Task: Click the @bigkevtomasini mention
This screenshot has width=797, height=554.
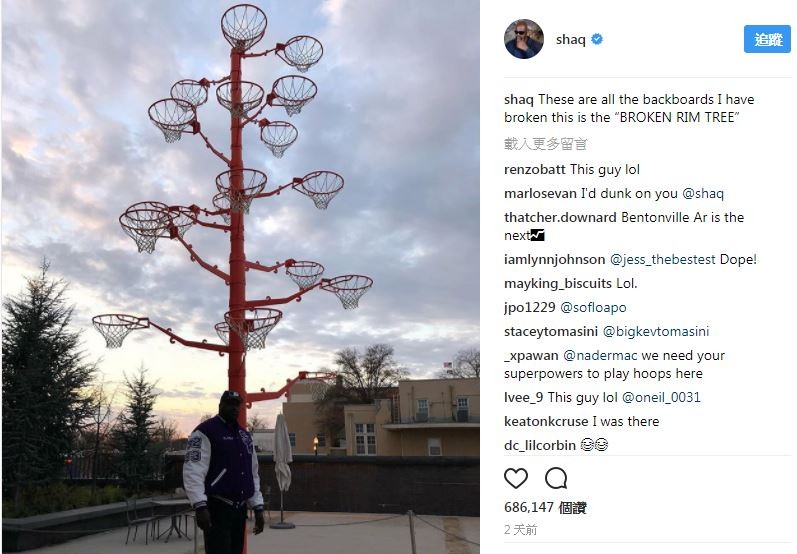Action: [x=656, y=331]
